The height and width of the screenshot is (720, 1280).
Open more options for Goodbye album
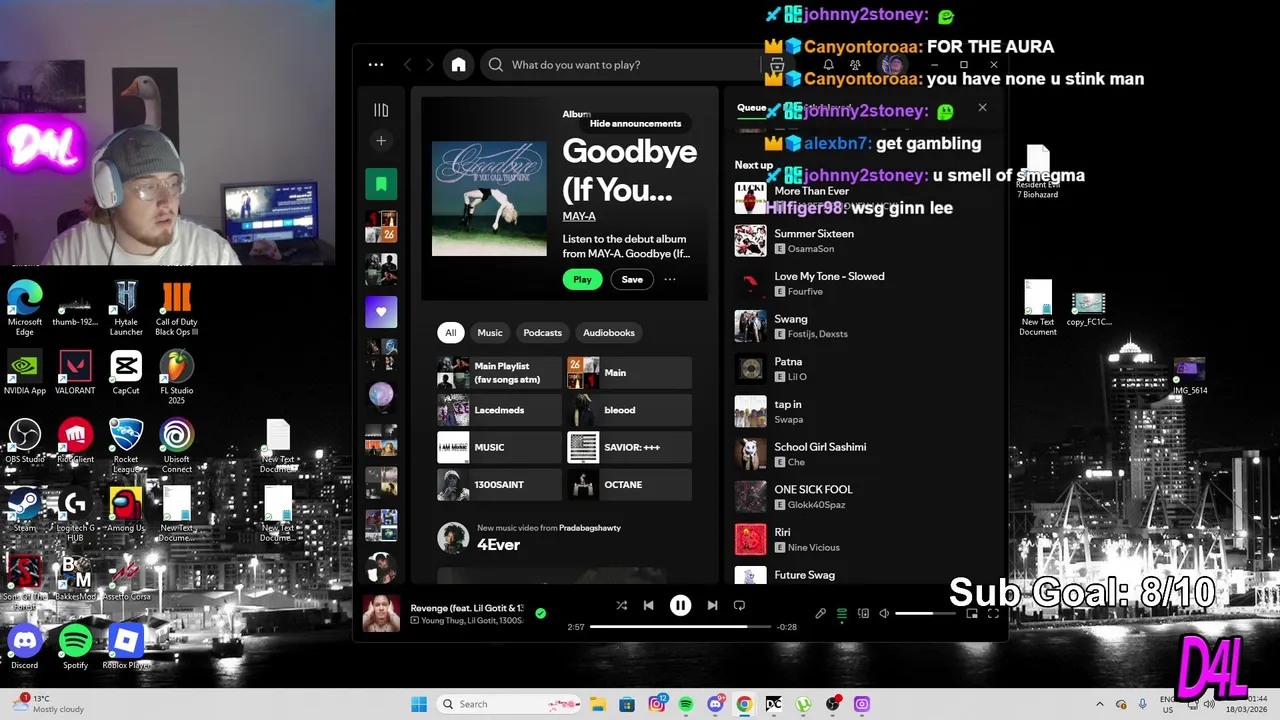(670, 280)
